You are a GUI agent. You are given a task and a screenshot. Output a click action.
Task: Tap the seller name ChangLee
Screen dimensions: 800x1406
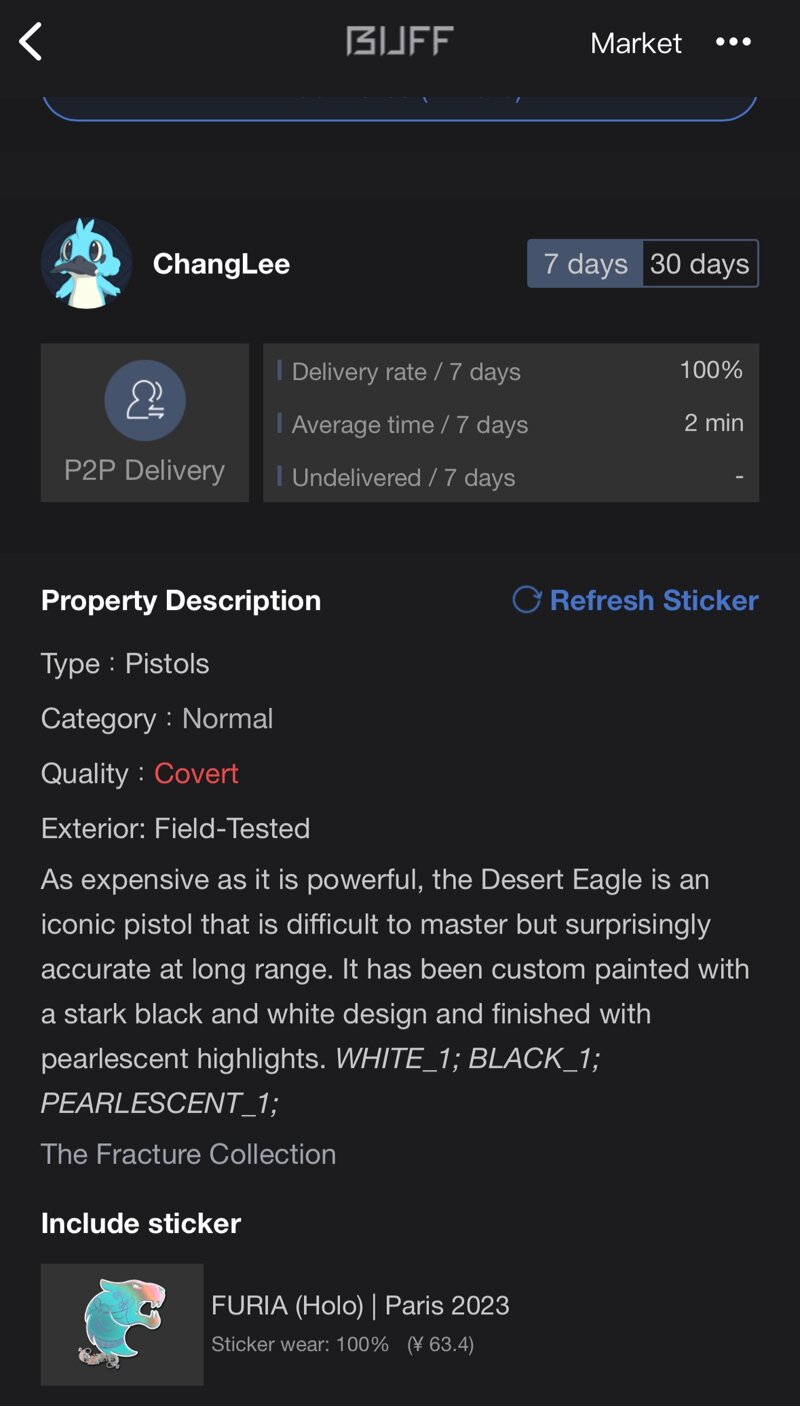[221, 264]
